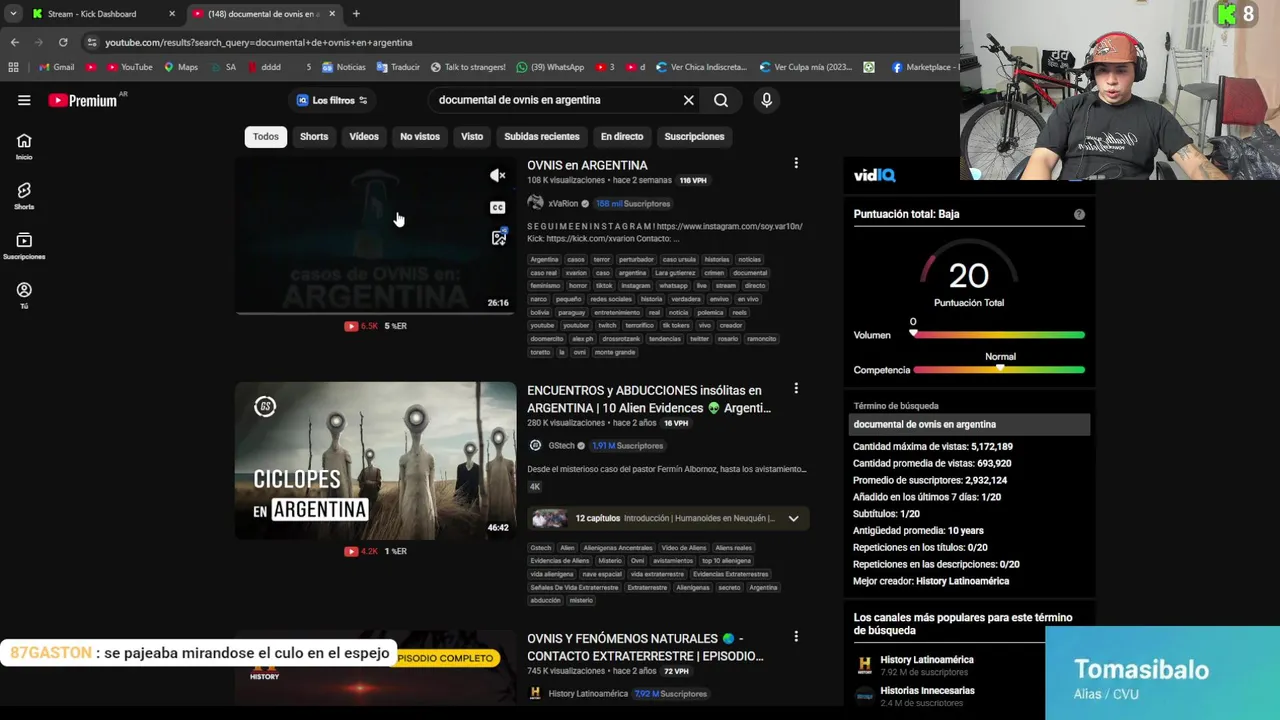Select the Shorts filter chip

click(x=314, y=136)
